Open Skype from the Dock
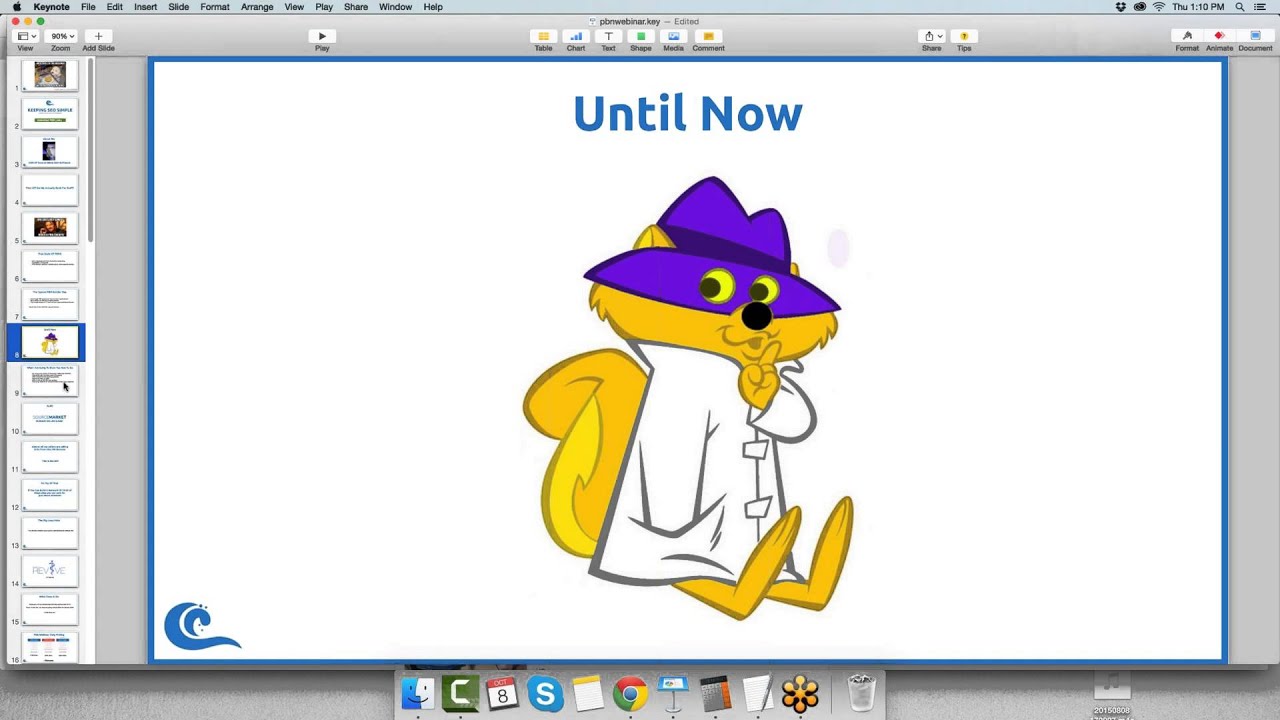The width and height of the screenshot is (1280, 720). tap(545, 693)
